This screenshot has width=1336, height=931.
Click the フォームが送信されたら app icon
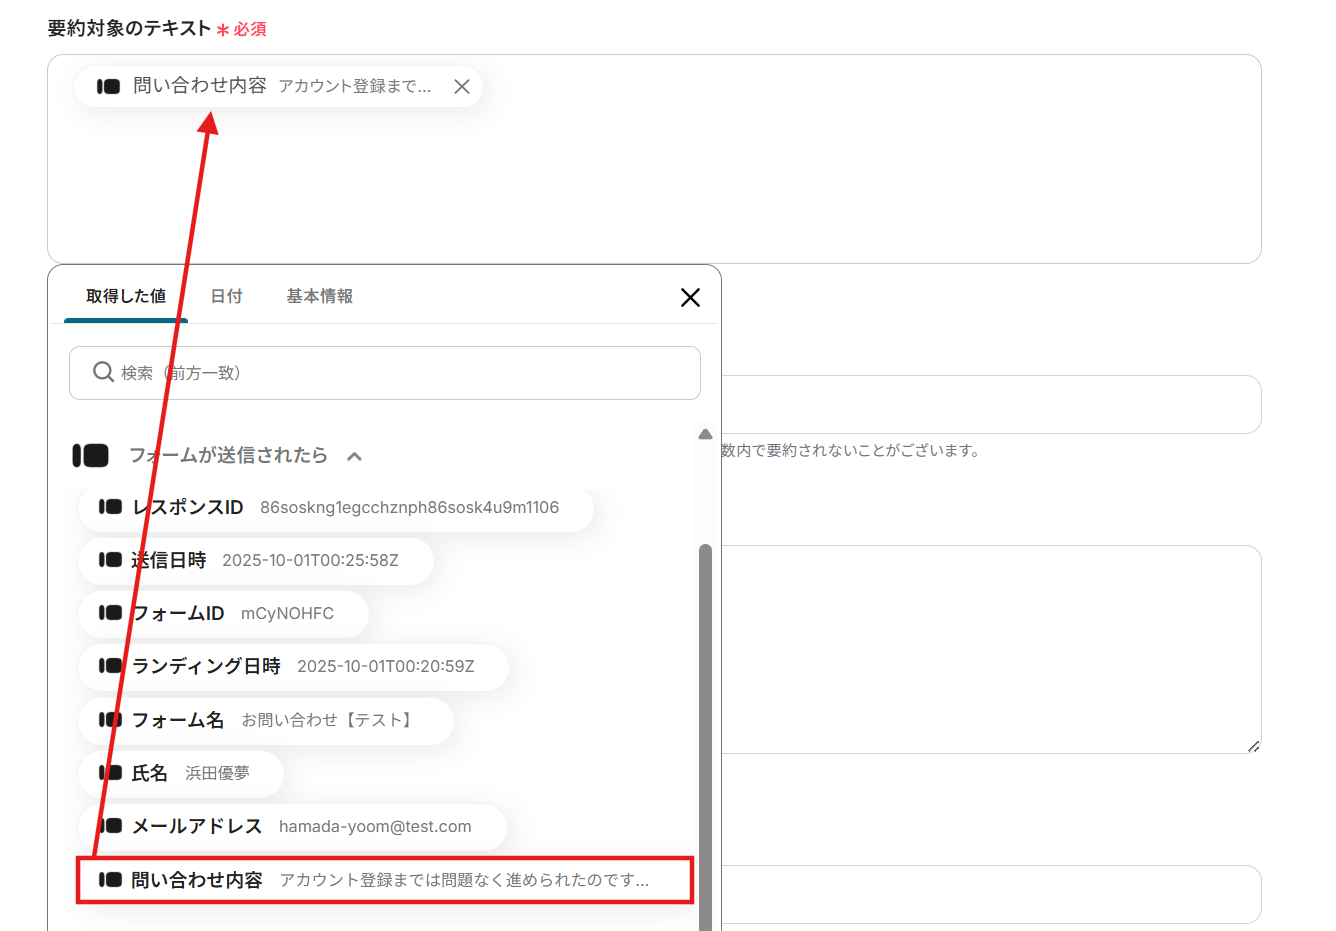coord(91,455)
